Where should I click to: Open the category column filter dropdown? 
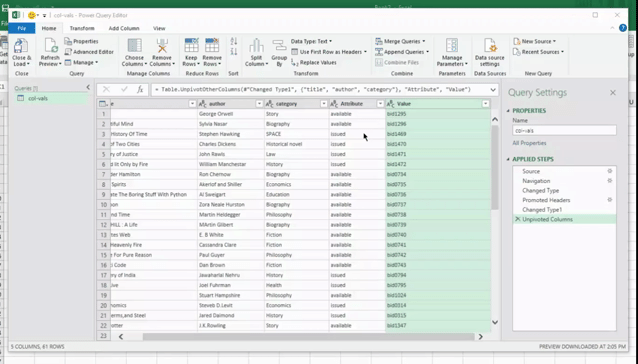pyautogui.click(x=323, y=104)
